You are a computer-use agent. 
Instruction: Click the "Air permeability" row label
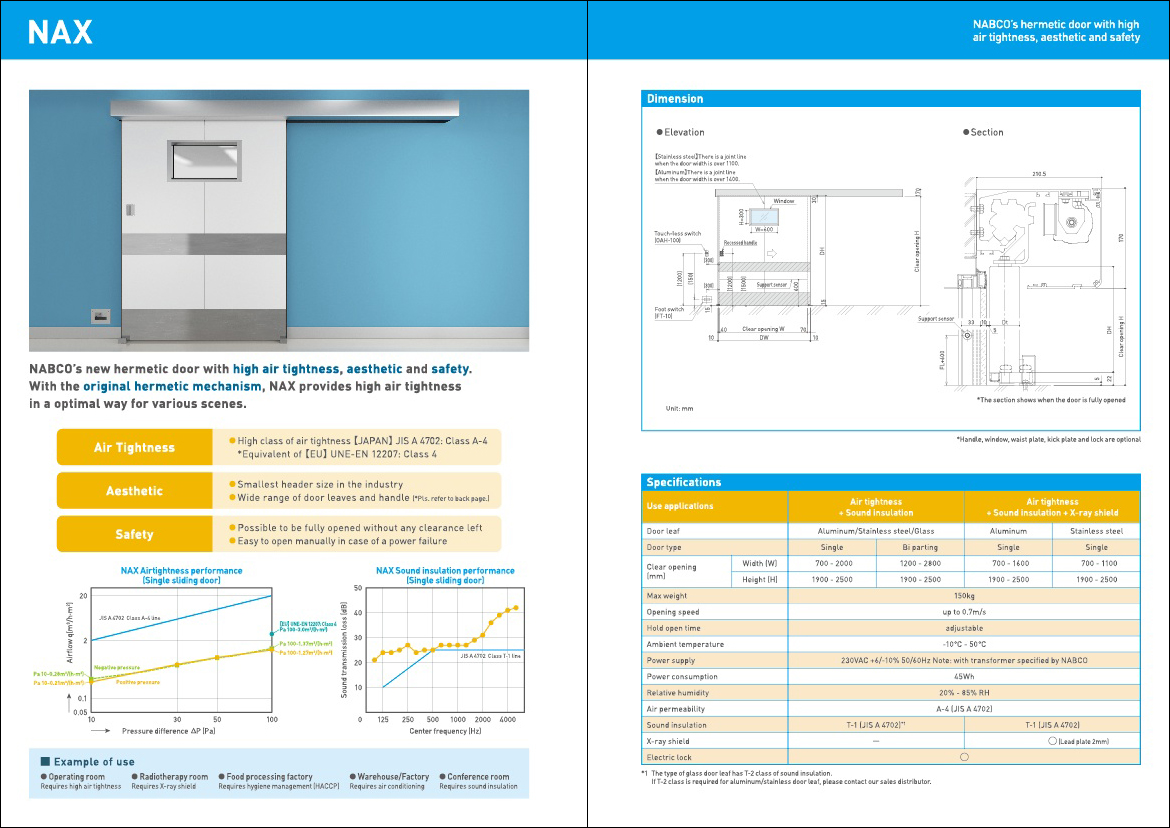coord(675,709)
